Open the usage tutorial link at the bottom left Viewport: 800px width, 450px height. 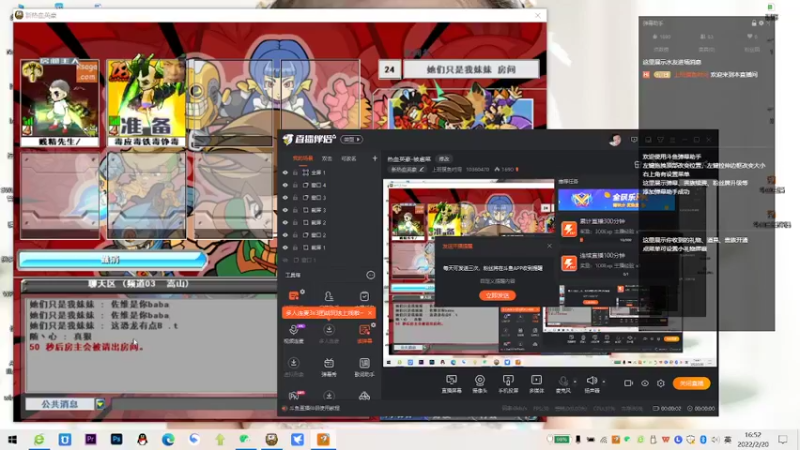pos(312,408)
